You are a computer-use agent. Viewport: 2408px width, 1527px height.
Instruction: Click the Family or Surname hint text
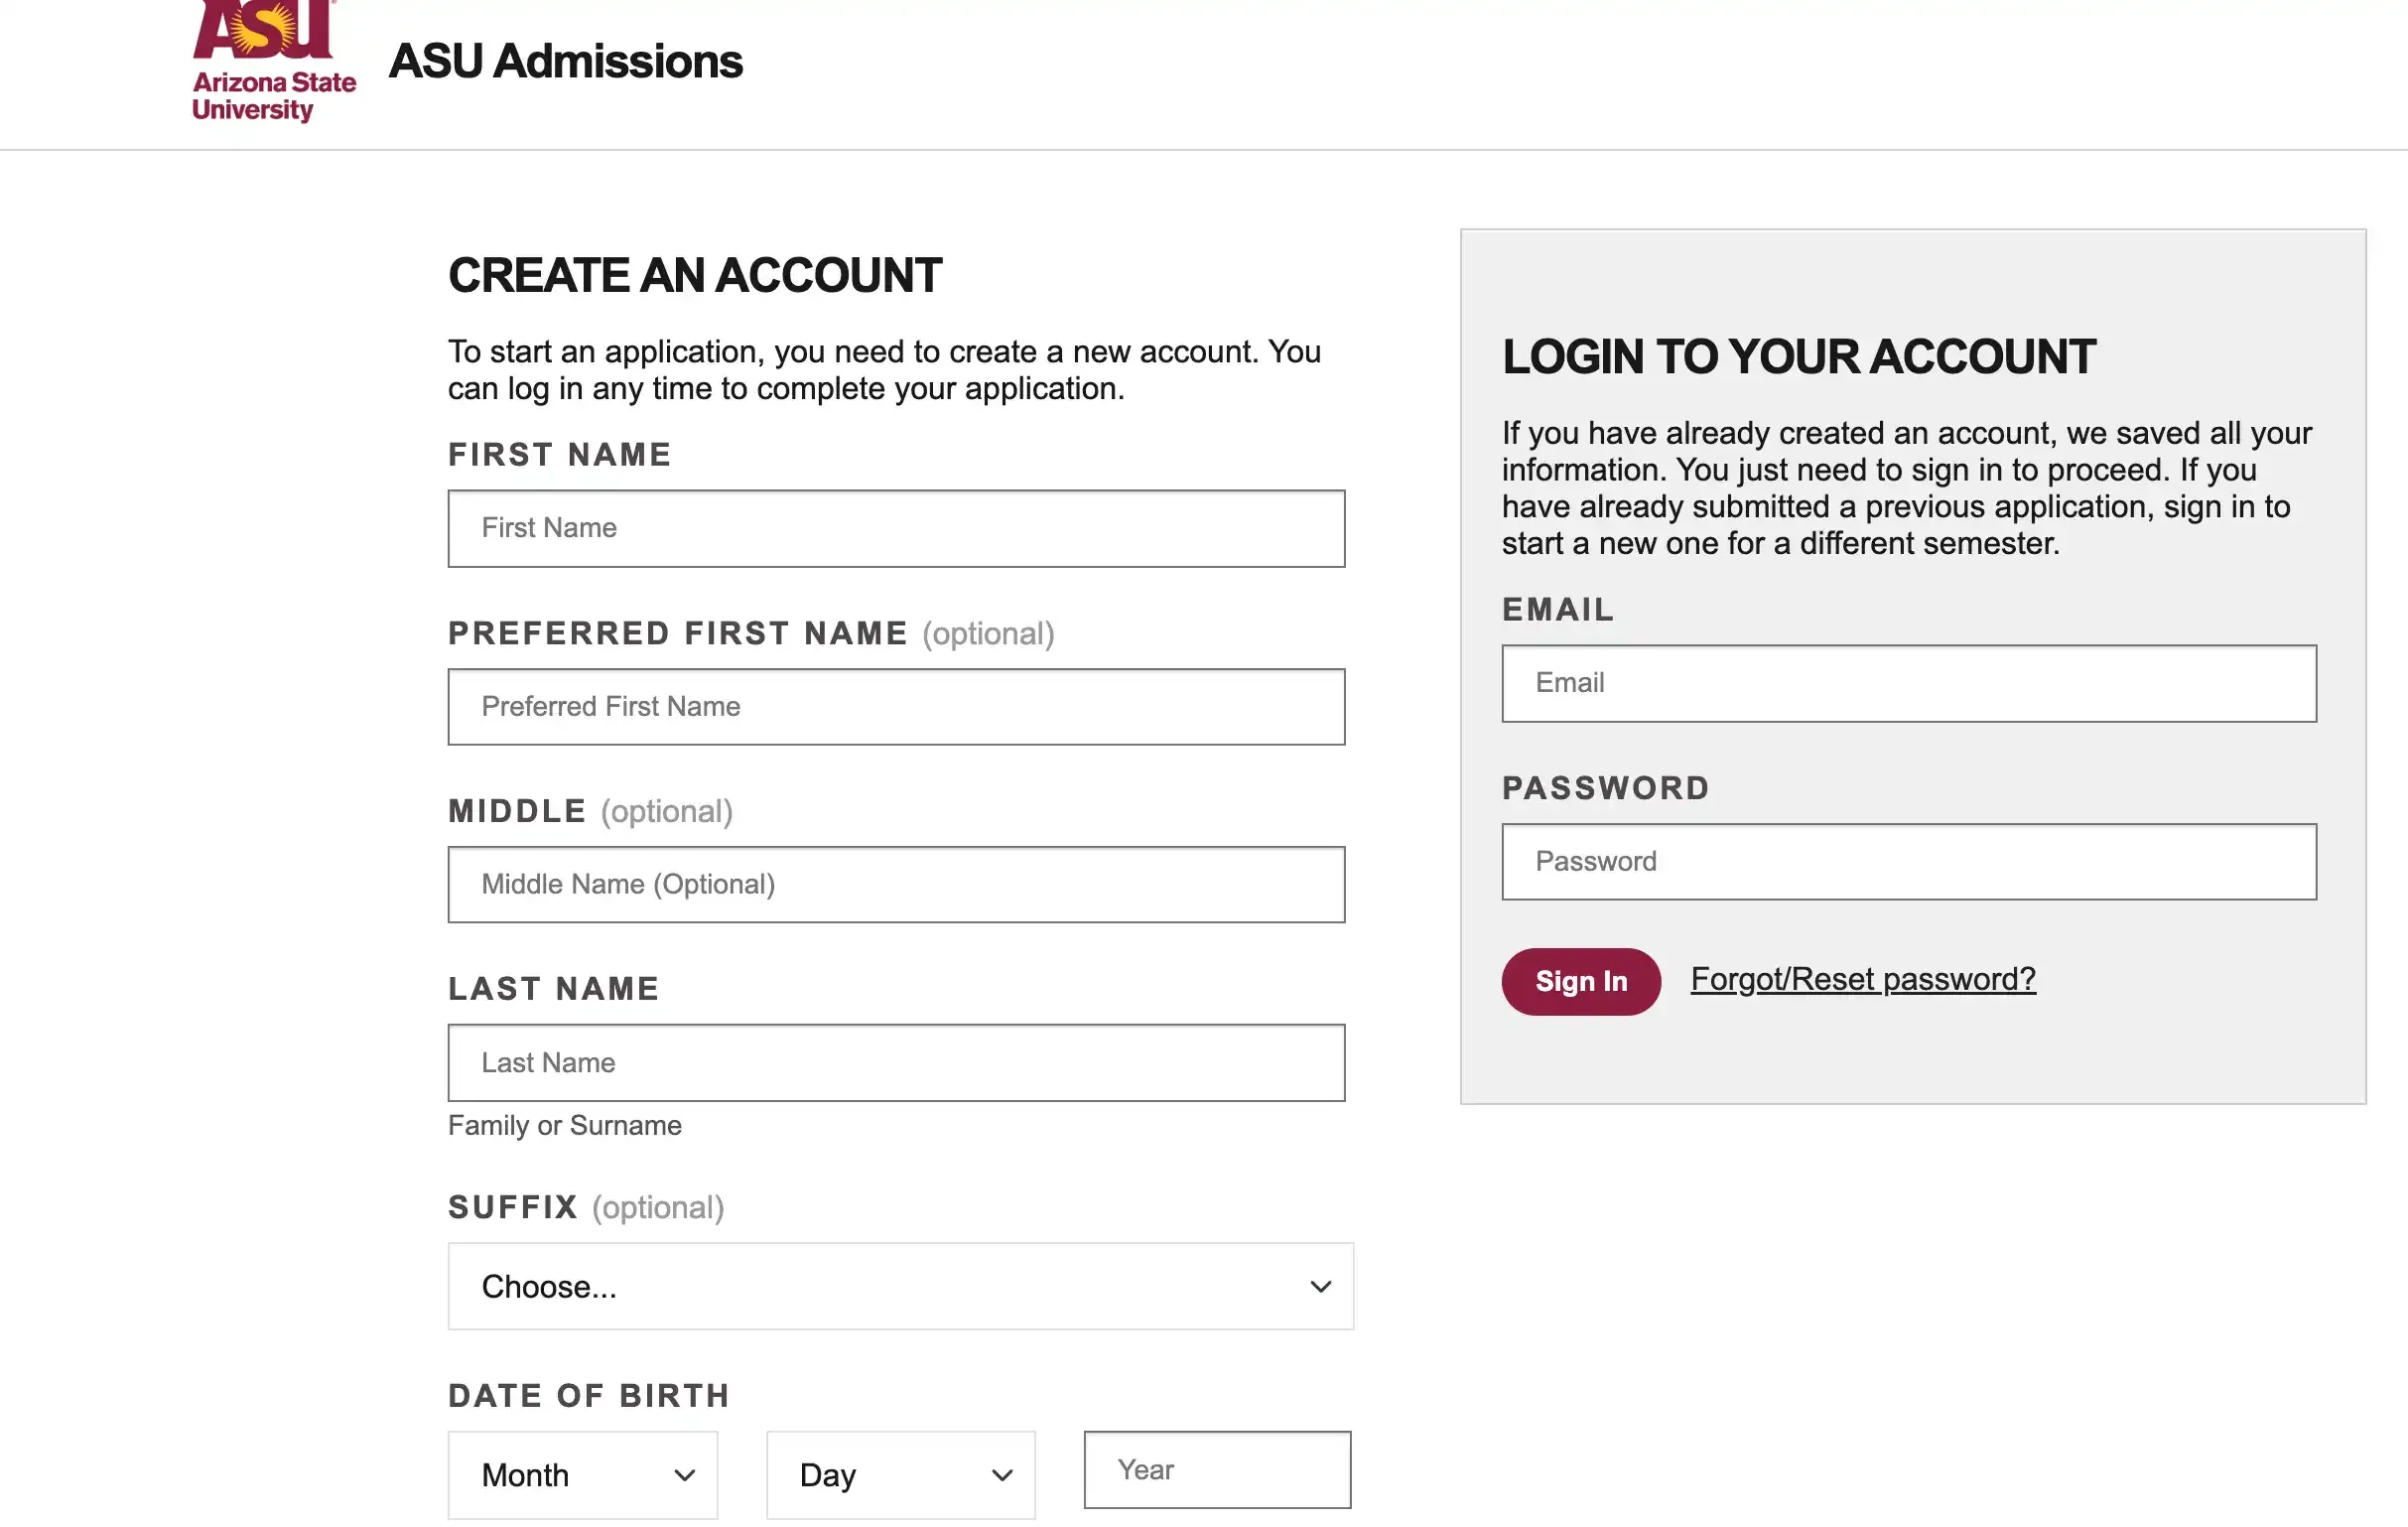(565, 1126)
